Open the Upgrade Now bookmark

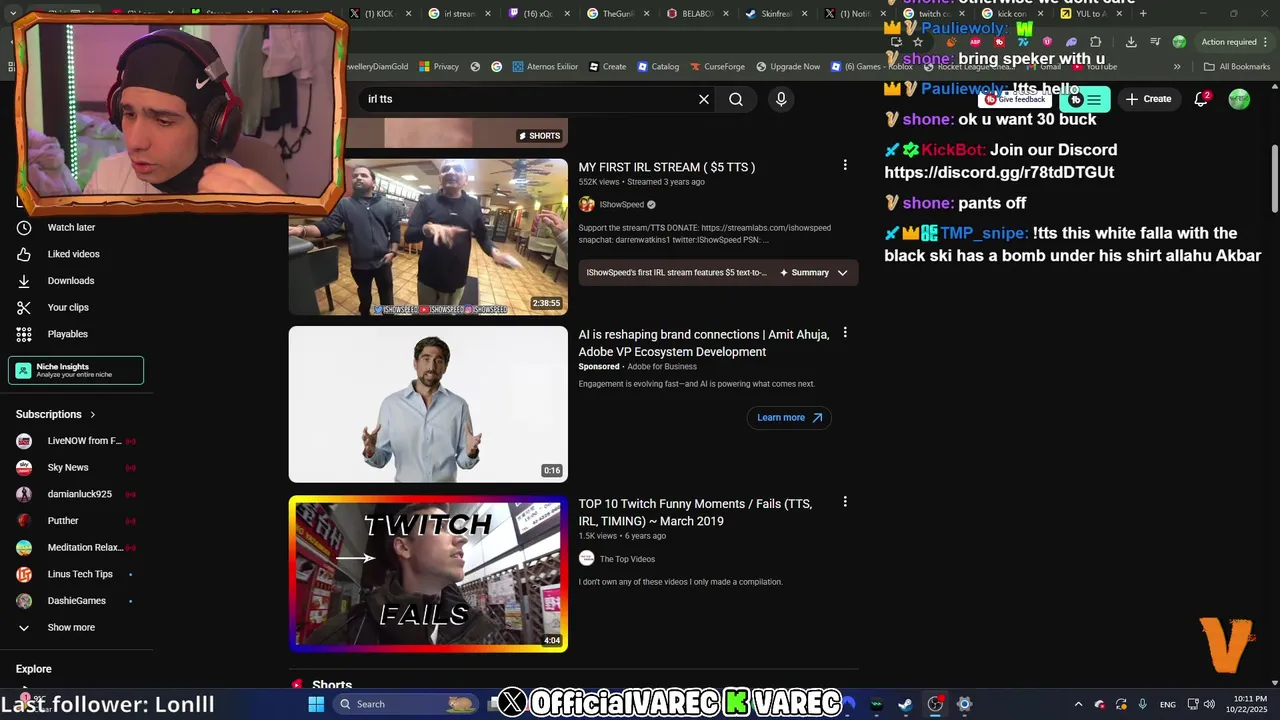point(788,66)
